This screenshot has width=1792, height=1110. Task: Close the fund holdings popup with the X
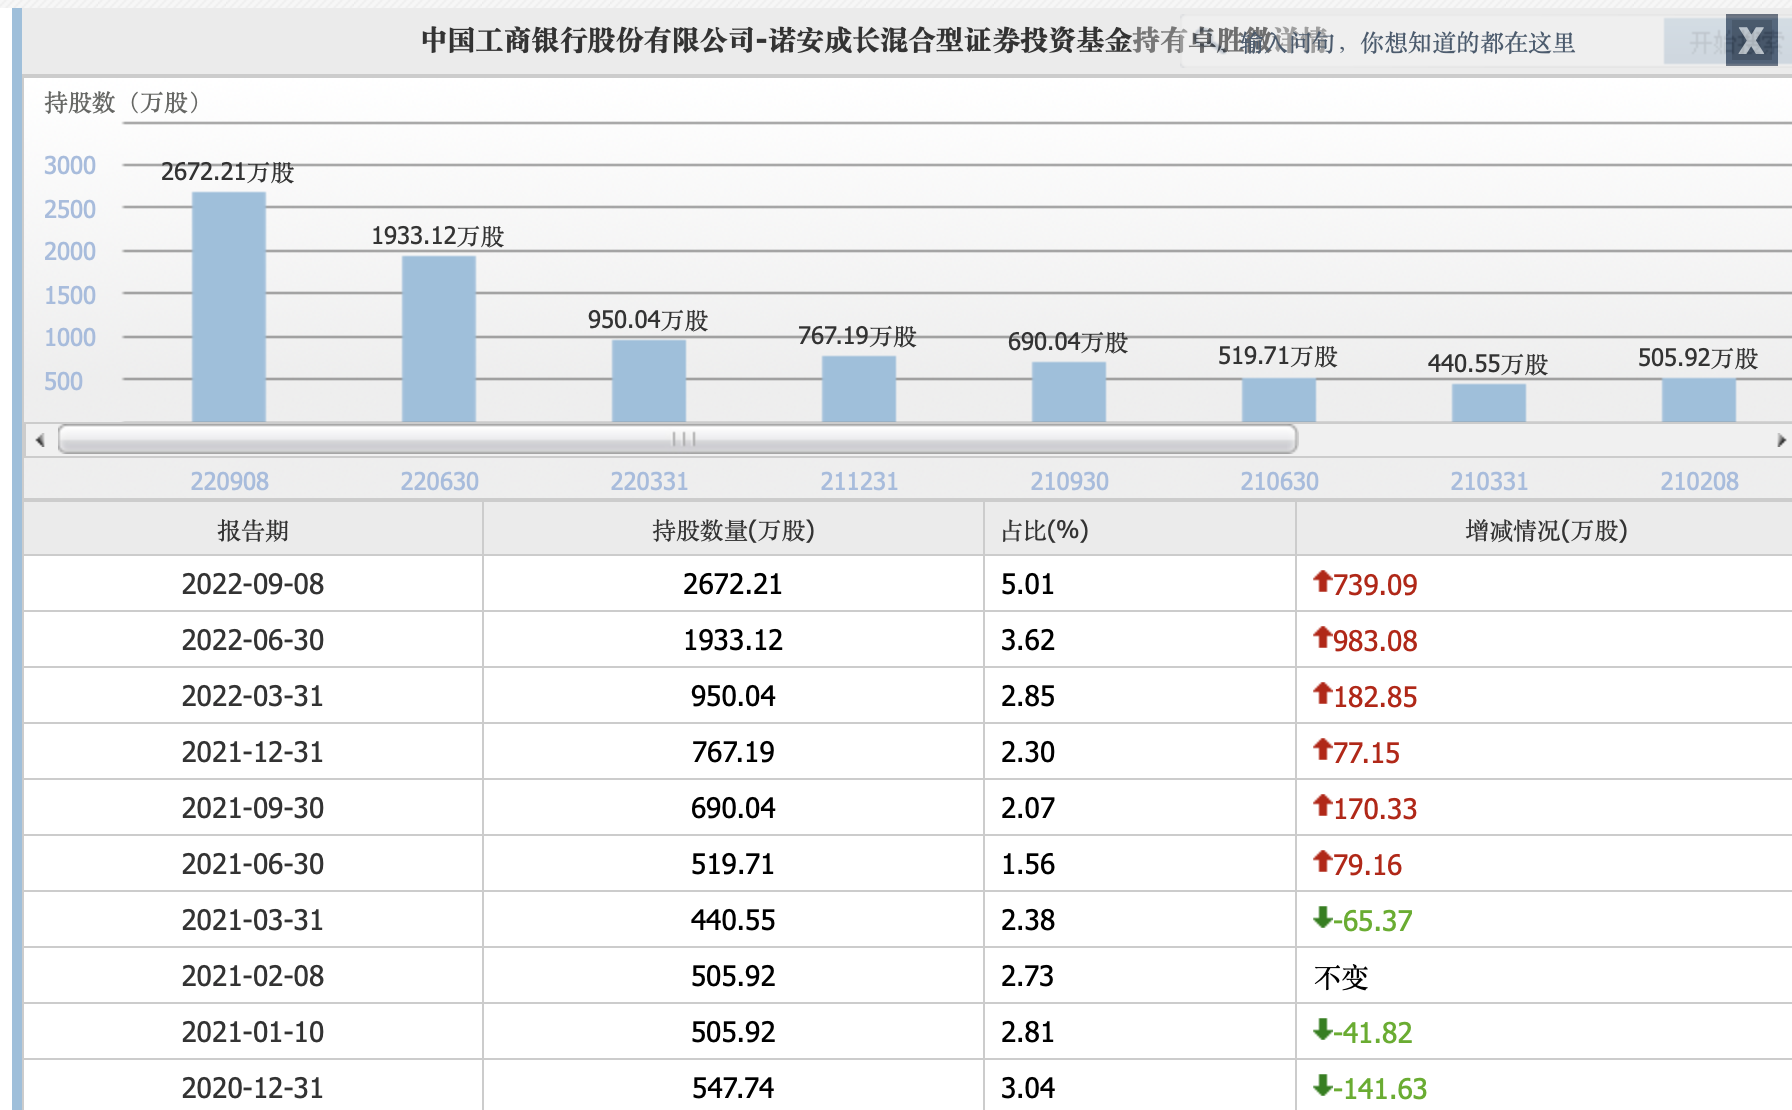1751,41
